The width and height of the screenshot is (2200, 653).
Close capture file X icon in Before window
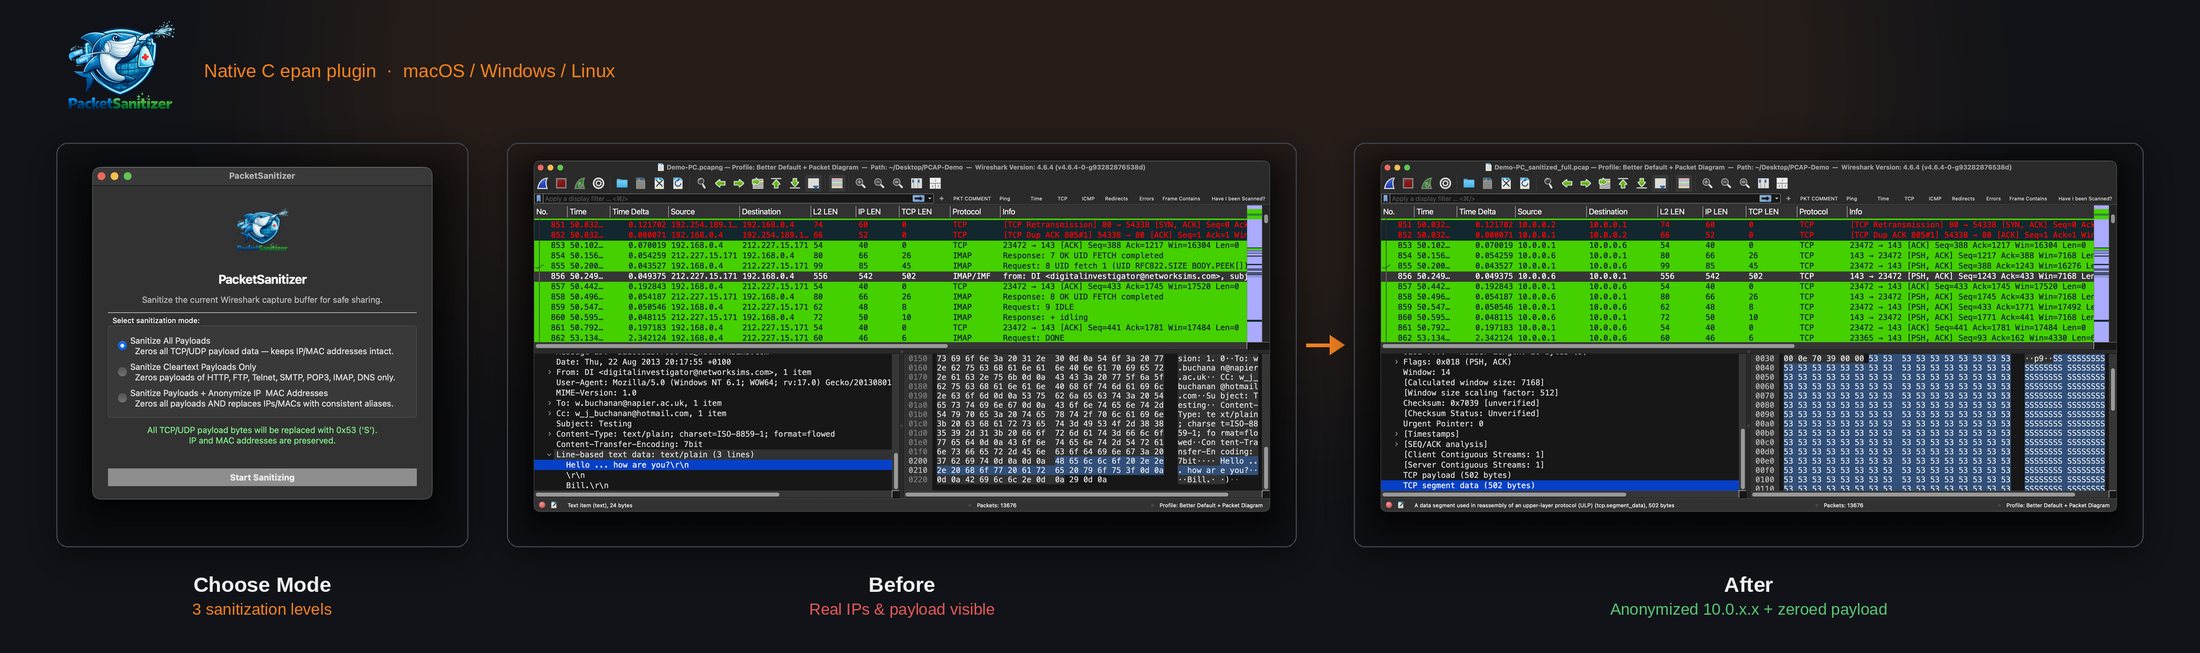(x=659, y=183)
